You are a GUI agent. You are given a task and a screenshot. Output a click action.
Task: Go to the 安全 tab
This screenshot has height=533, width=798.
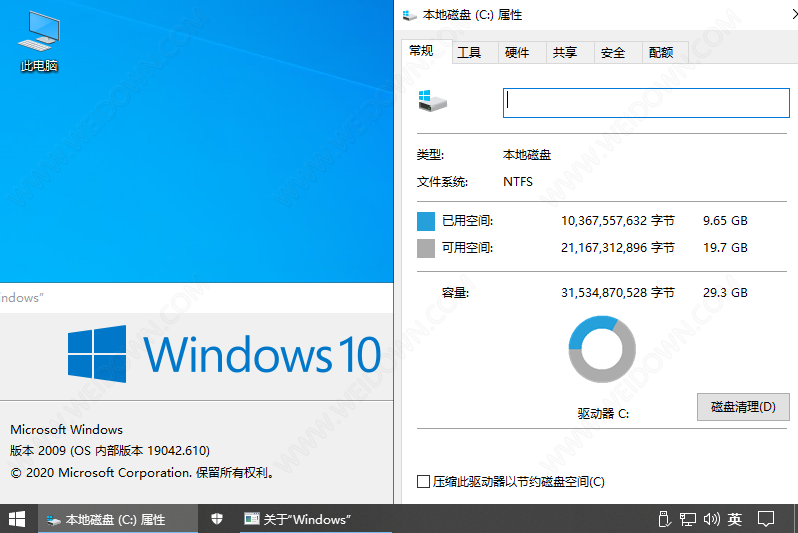[613, 53]
